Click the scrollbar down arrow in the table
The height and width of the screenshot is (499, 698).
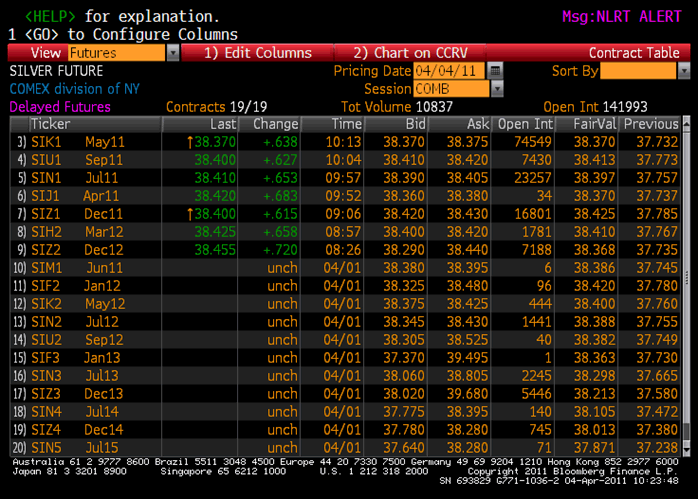(689, 447)
